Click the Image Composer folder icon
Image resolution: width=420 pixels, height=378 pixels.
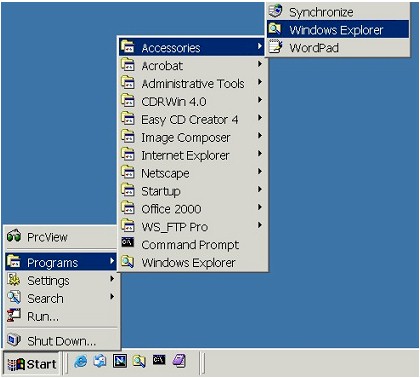click(x=128, y=137)
